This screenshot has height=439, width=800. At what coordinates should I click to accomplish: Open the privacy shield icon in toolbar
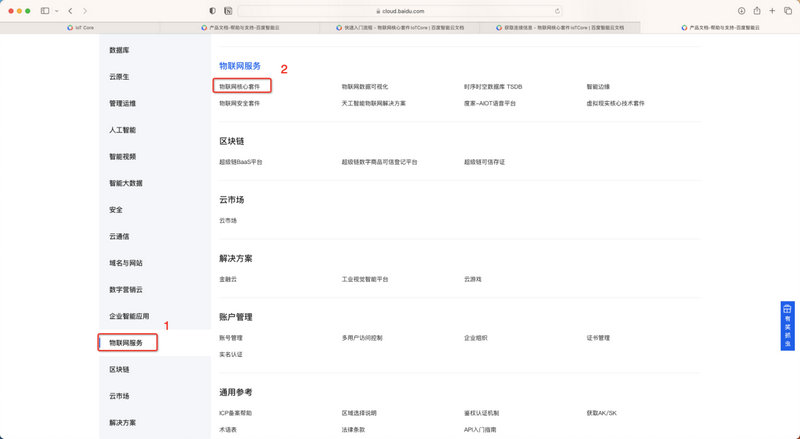point(213,11)
